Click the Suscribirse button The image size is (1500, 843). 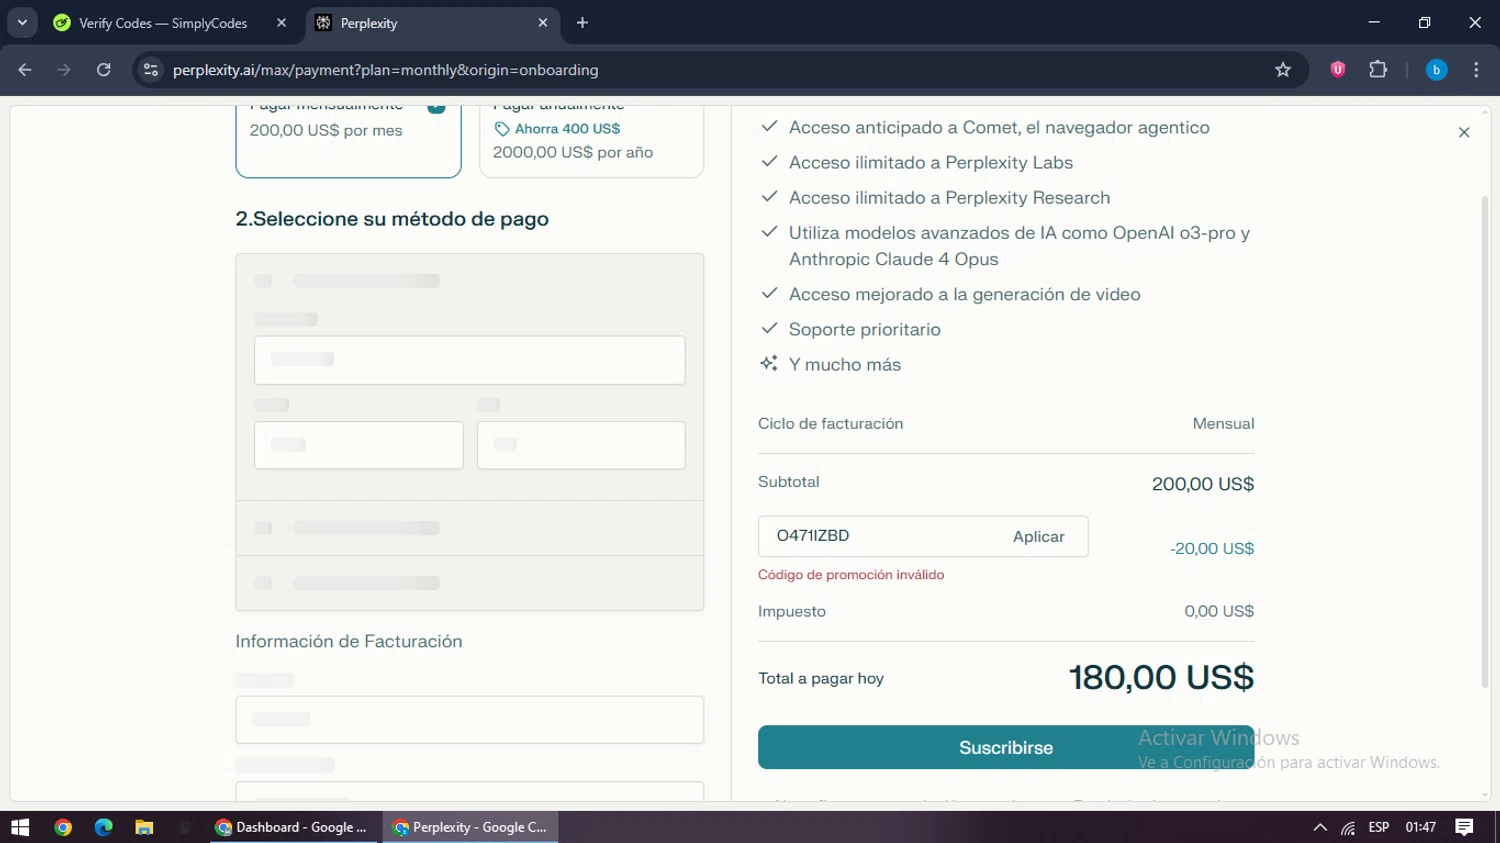click(1006, 747)
